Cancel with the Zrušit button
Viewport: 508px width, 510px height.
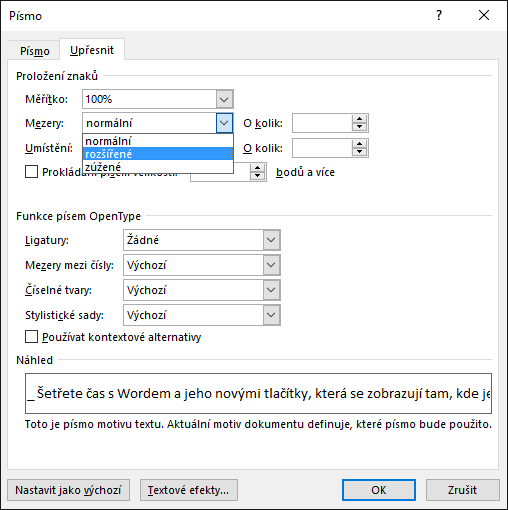[462, 490]
